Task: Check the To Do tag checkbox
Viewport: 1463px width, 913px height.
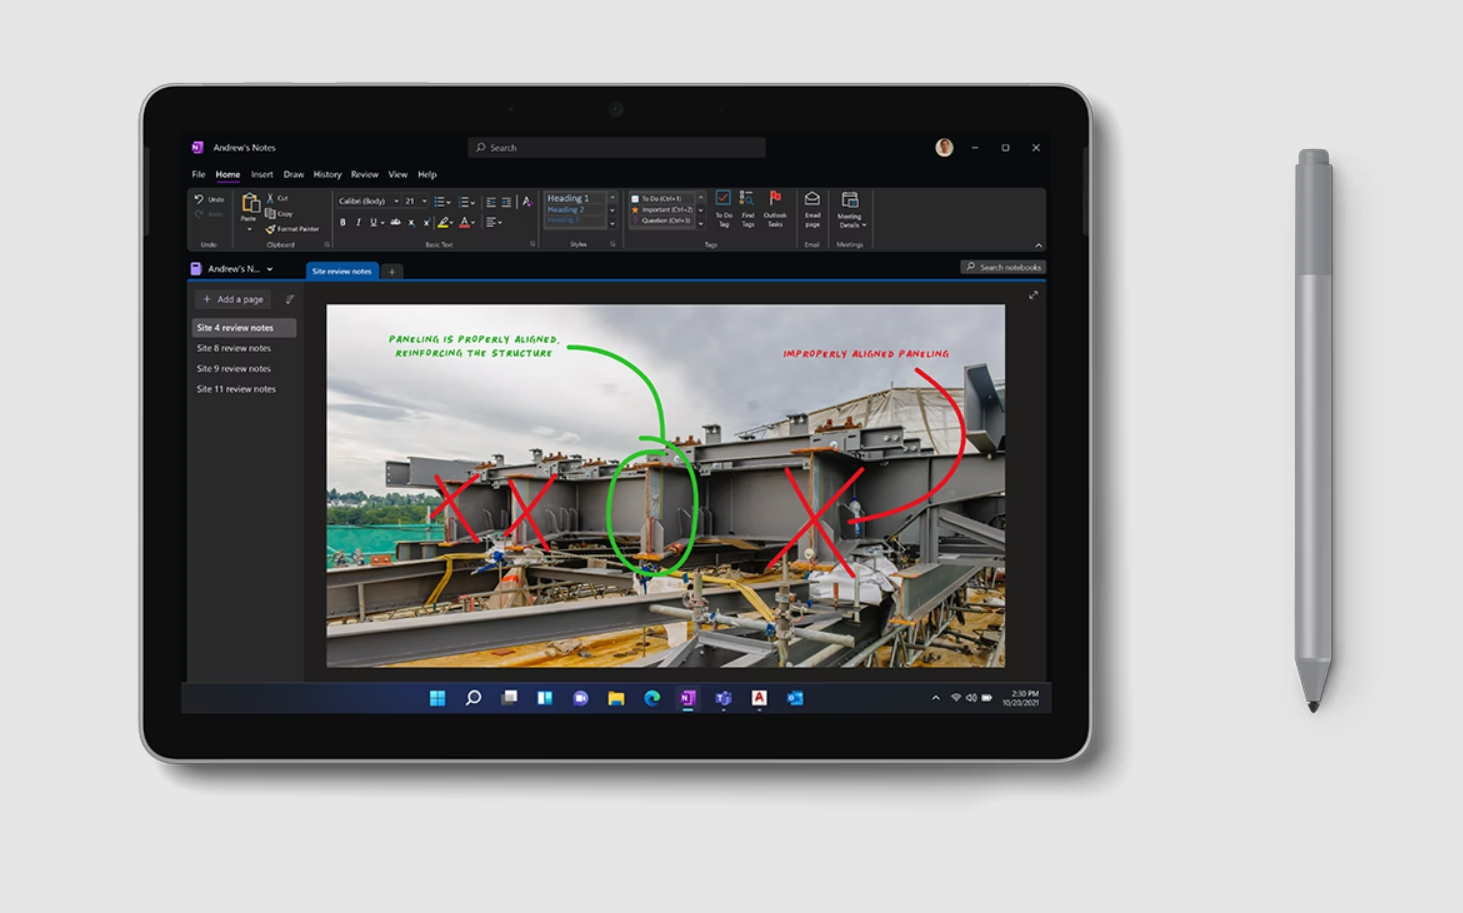Action: point(635,199)
